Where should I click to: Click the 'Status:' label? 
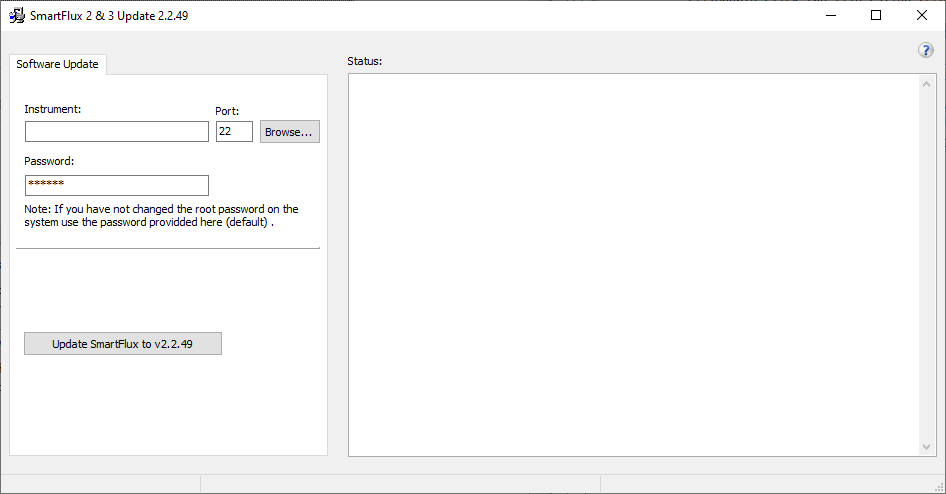(x=364, y=61)
